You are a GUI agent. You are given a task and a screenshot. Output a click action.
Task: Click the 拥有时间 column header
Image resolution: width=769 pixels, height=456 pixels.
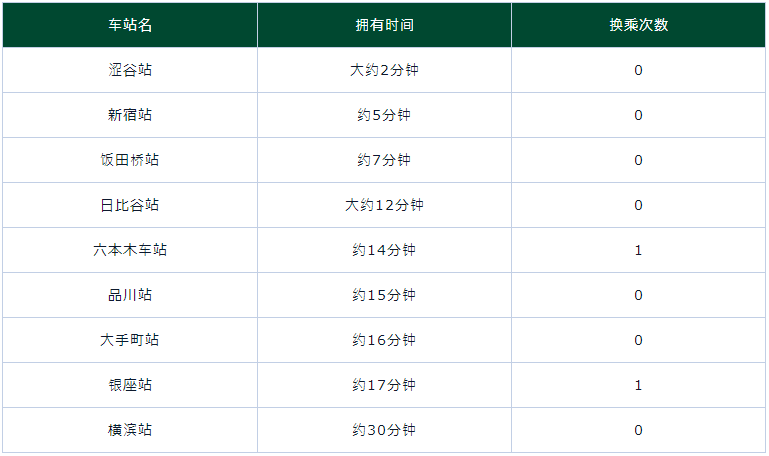pyautogui.click(x=384, y=25)
